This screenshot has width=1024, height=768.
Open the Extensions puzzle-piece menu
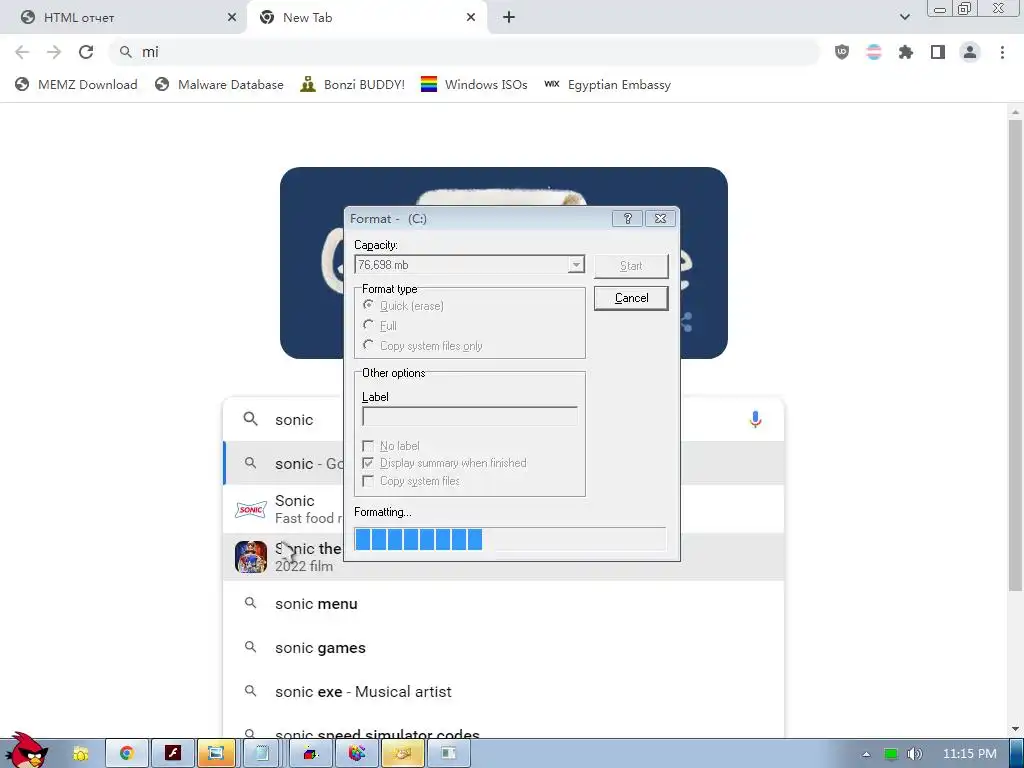906,52
